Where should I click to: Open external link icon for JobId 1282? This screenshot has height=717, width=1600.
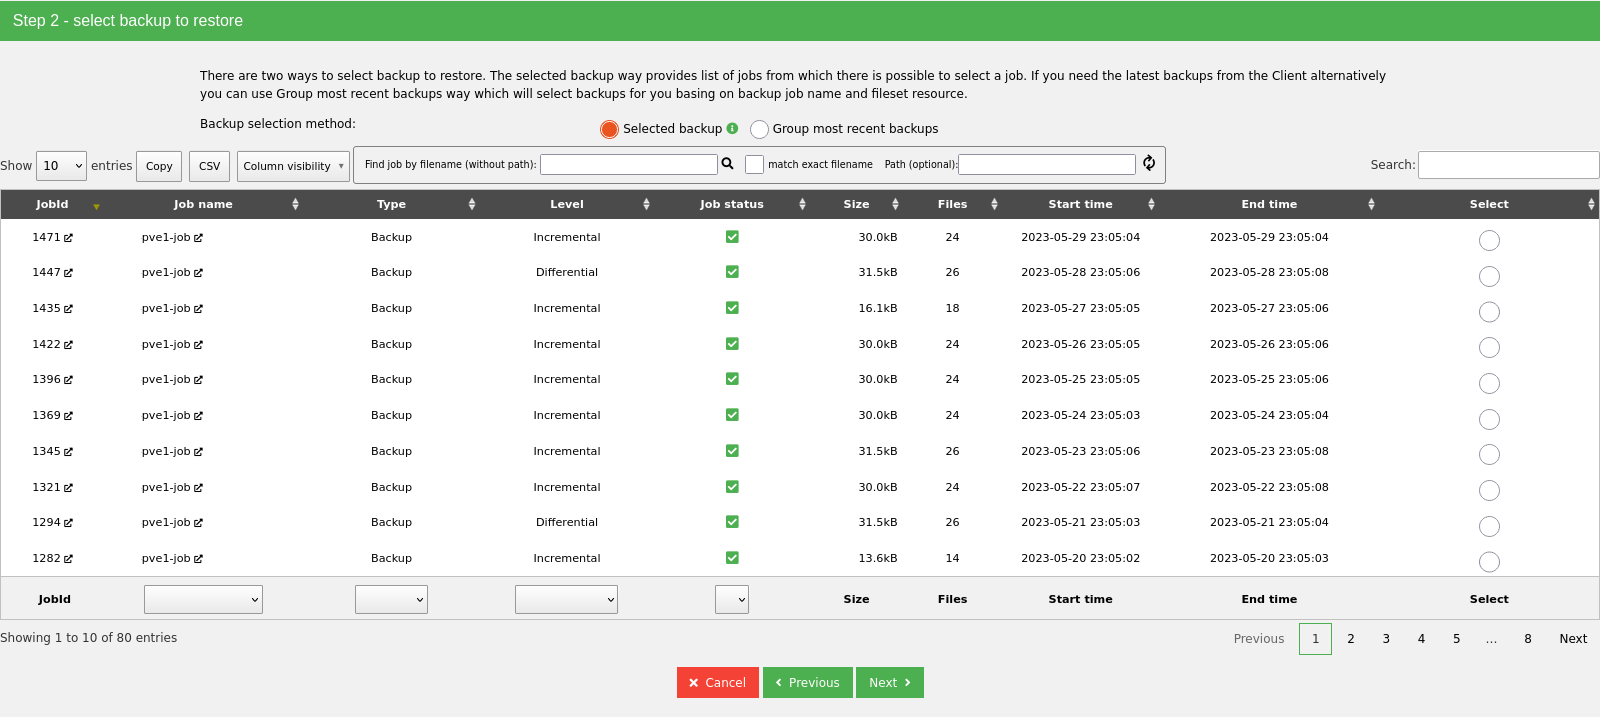coord(68,559)
